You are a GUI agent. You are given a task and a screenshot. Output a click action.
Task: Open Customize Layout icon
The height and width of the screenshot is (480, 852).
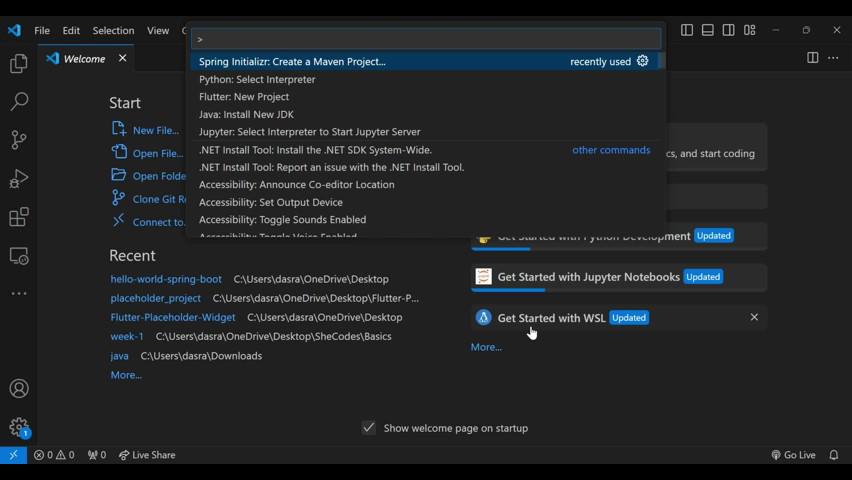(750, 30)
